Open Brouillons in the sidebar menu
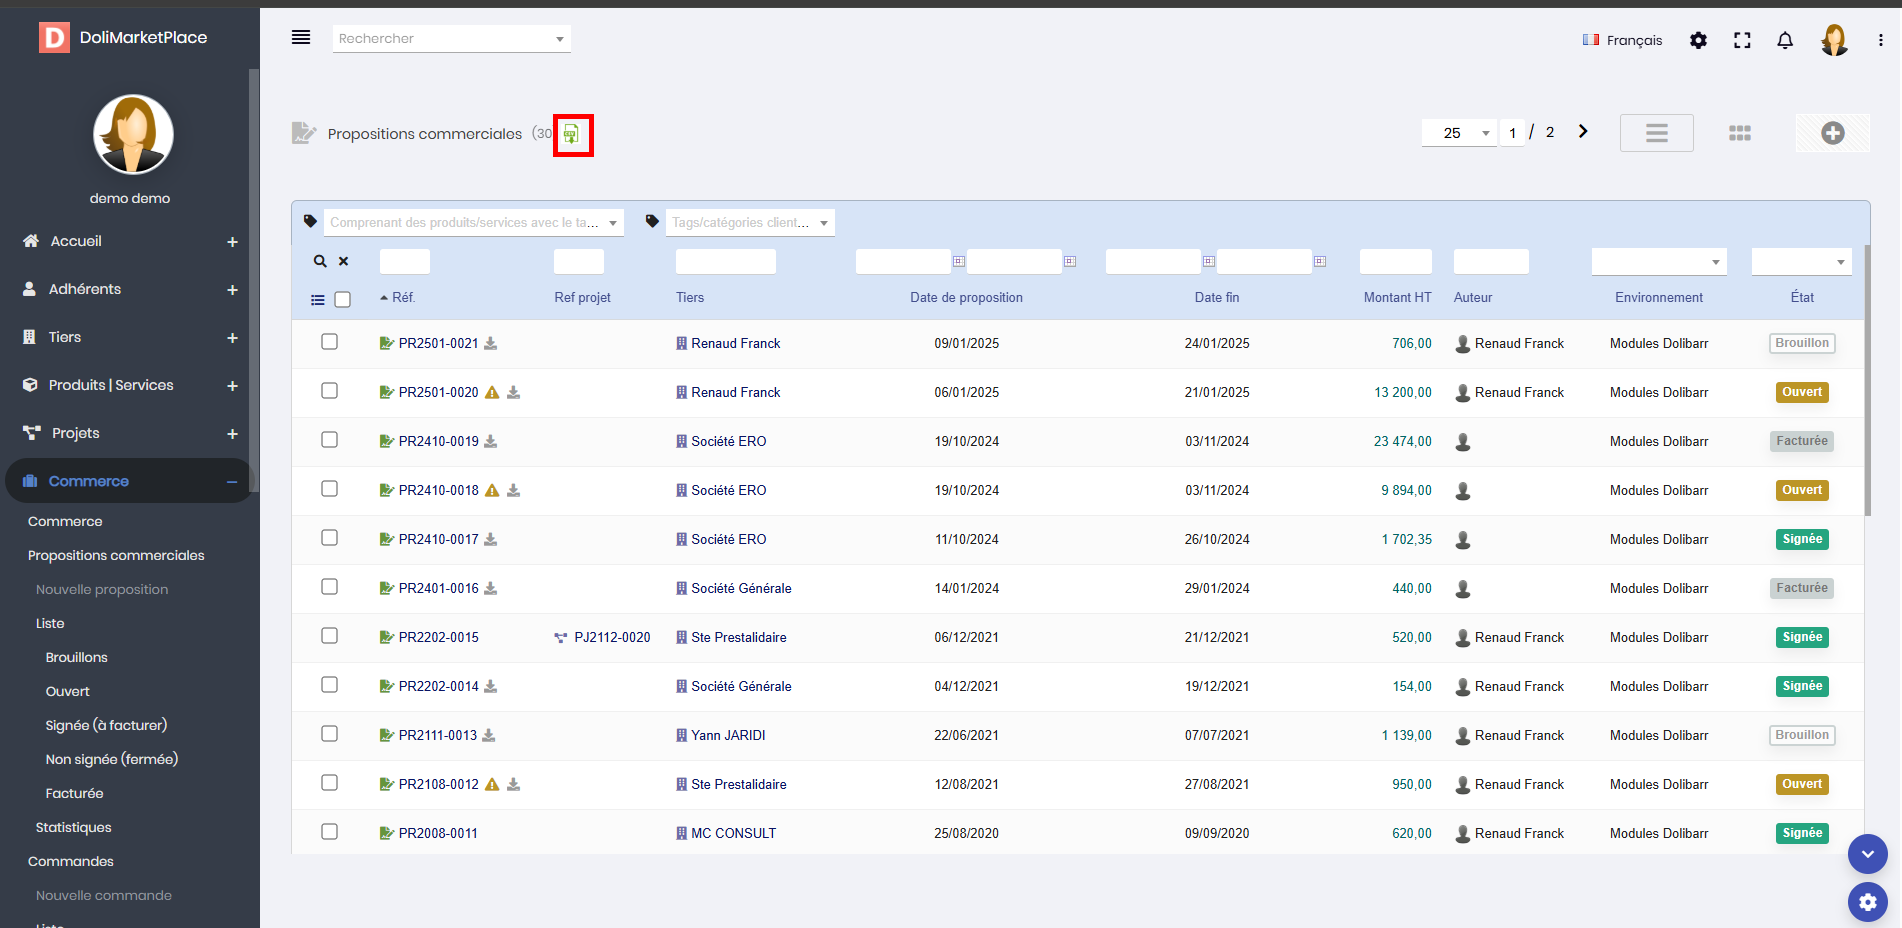Viewport: 1902px width, 928px height. coord(76,657)
